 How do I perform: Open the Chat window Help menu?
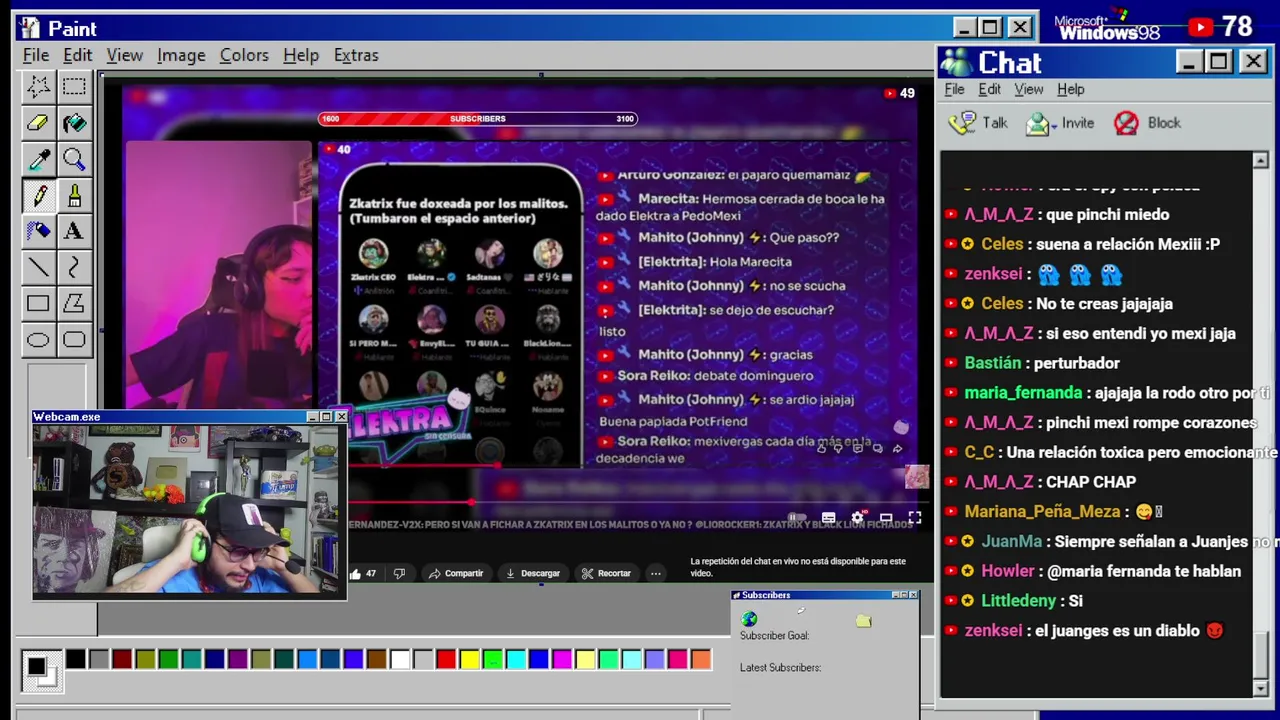(x=1071, y=89)
